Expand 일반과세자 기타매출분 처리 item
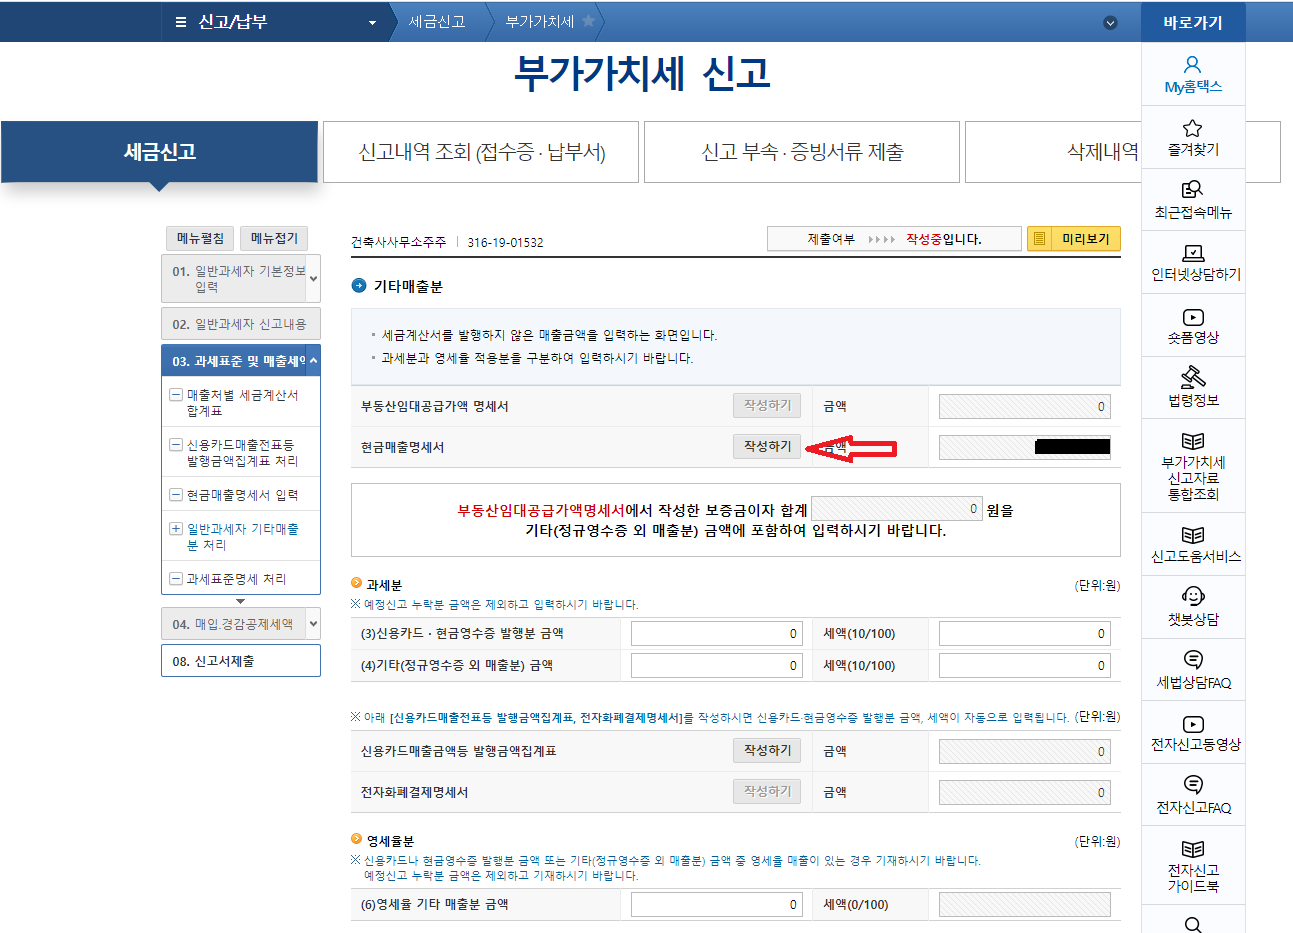The height and width of the screenshot is (933, 1293). tap(176, 529)
